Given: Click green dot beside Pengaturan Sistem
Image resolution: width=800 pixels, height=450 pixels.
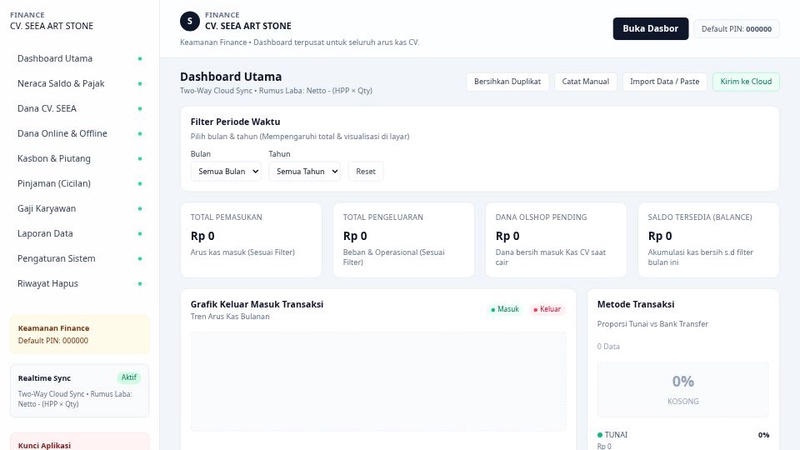Looking at the screenshot, I should [x=140, y=259].
